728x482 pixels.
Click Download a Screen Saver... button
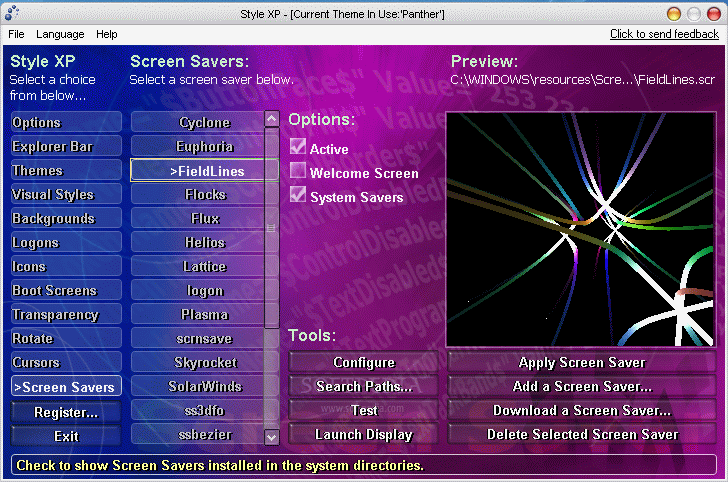tap(582, 410)
